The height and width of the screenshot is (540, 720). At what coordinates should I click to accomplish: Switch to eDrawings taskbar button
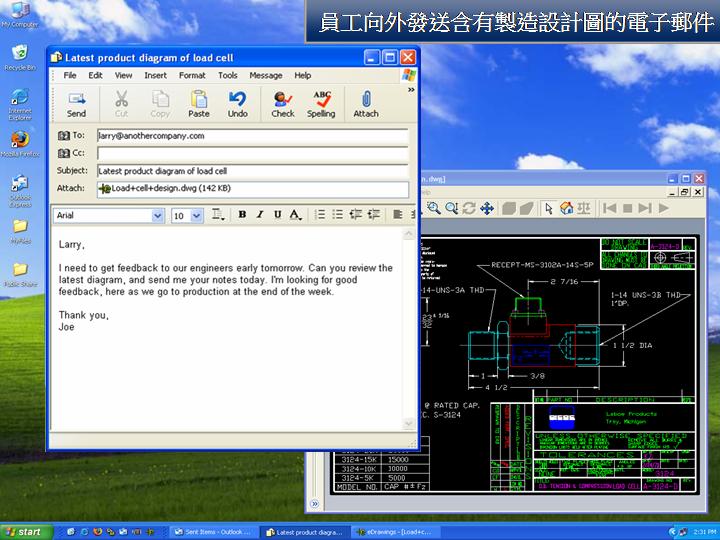(395, 532)
